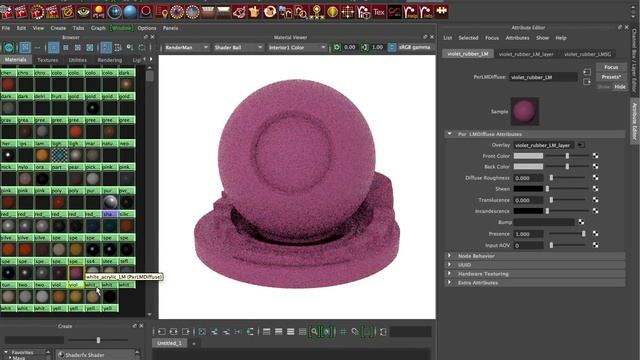Toggle the exposure icon in Material Viewer
This screenshot has height=360, width=640.
coord(337,47)
